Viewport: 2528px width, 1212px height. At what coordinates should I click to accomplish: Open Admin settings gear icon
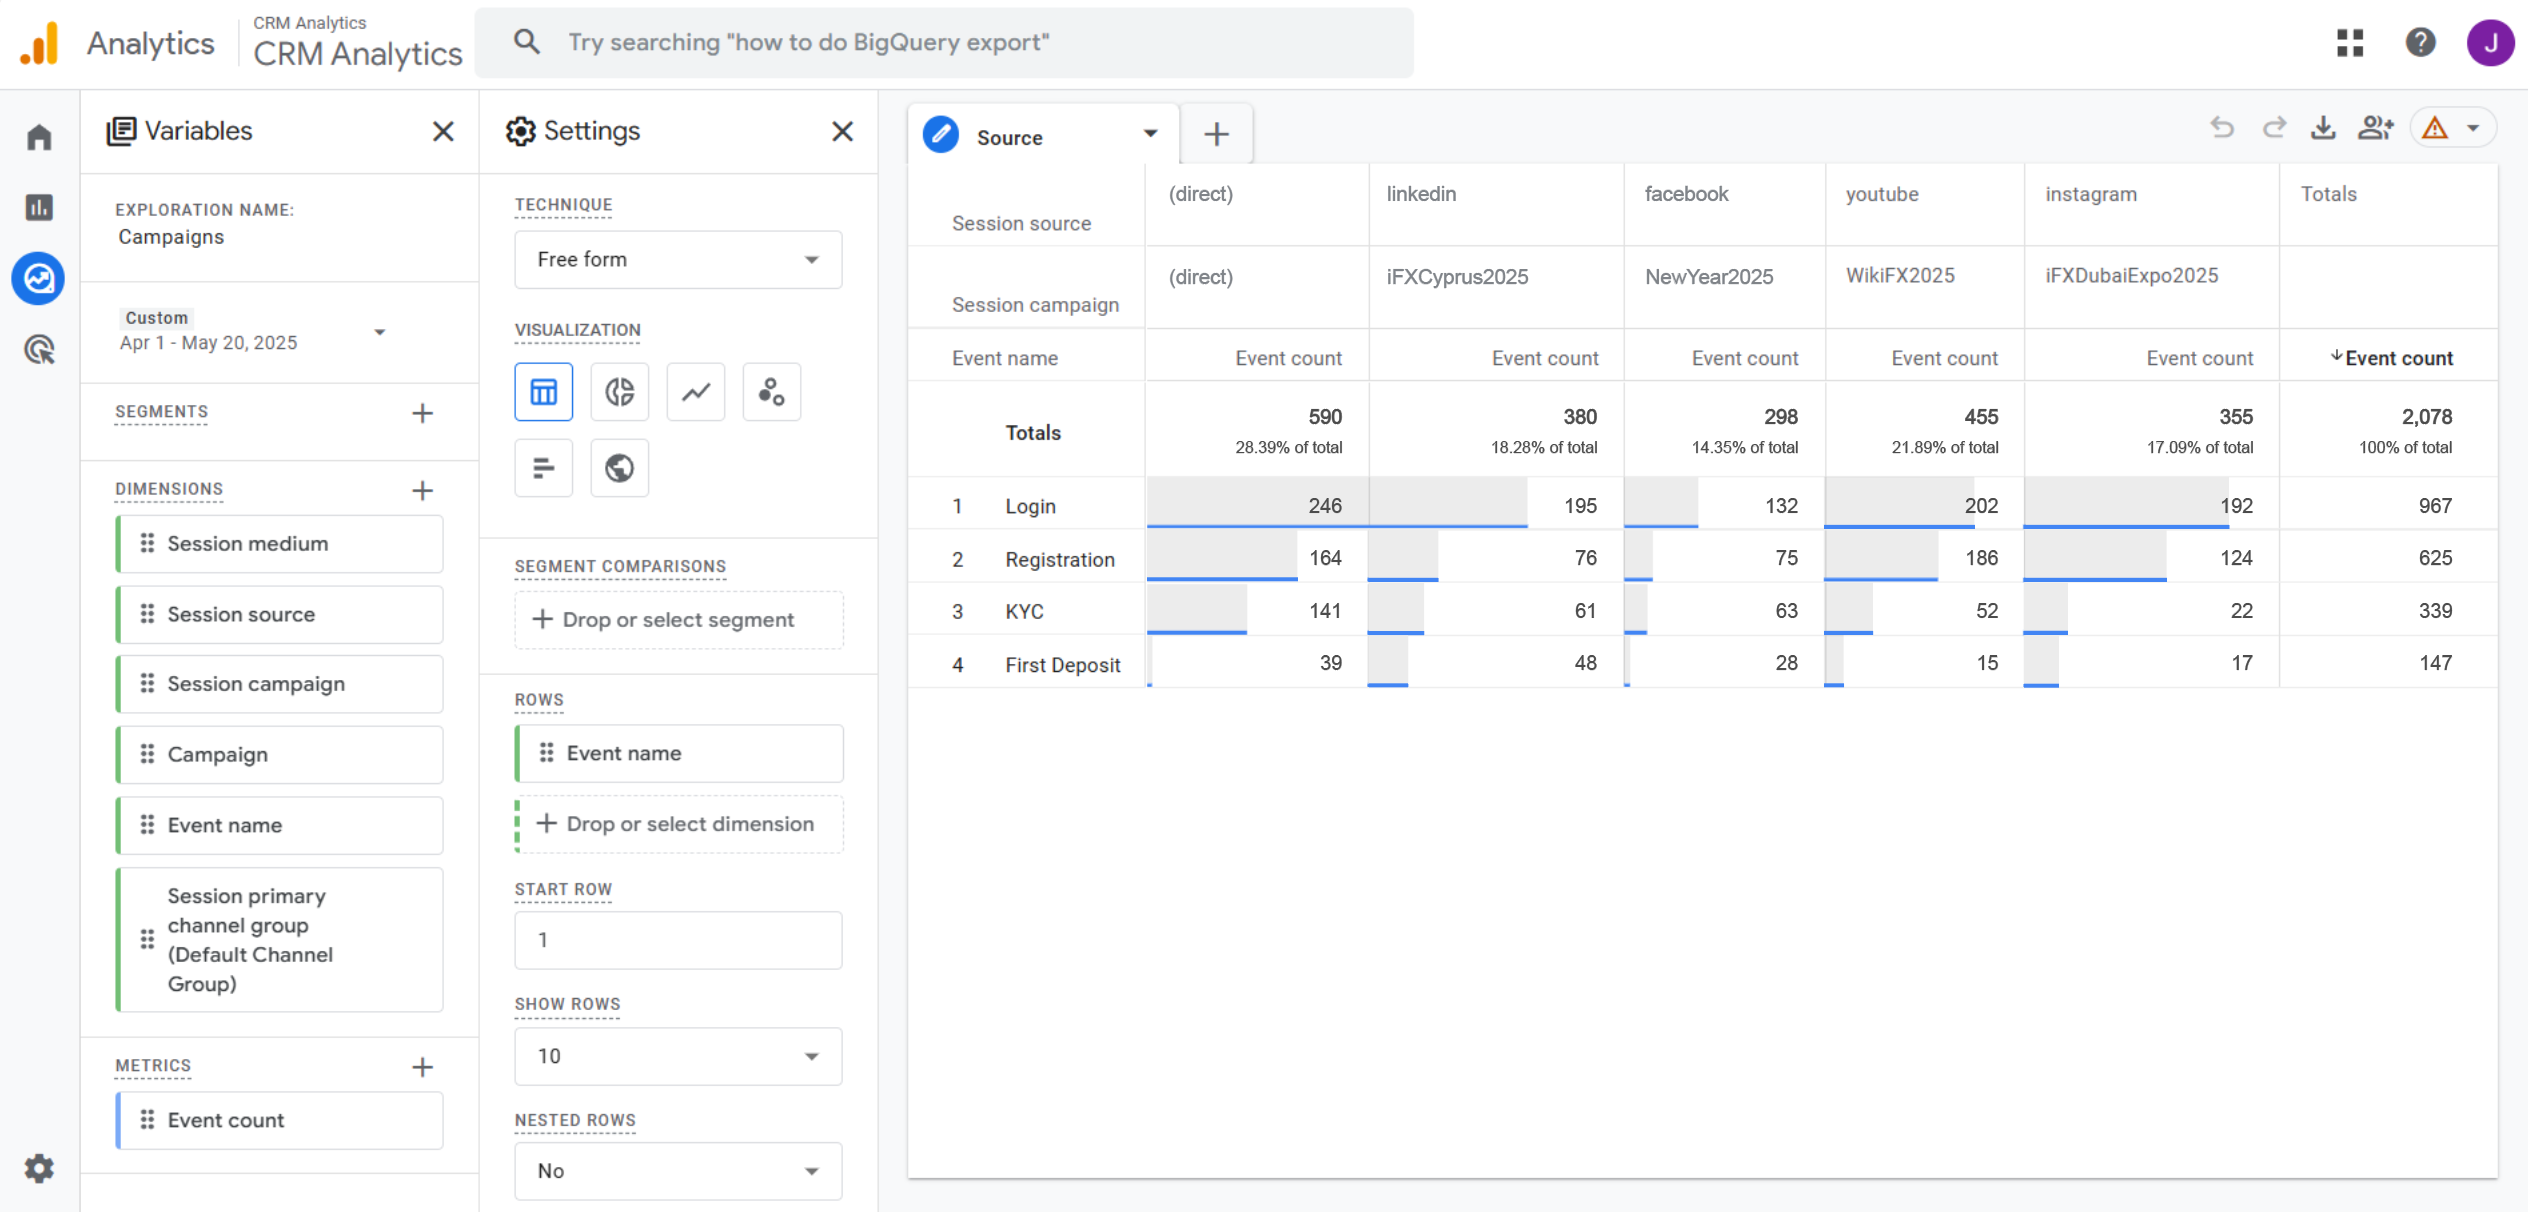39,1168
